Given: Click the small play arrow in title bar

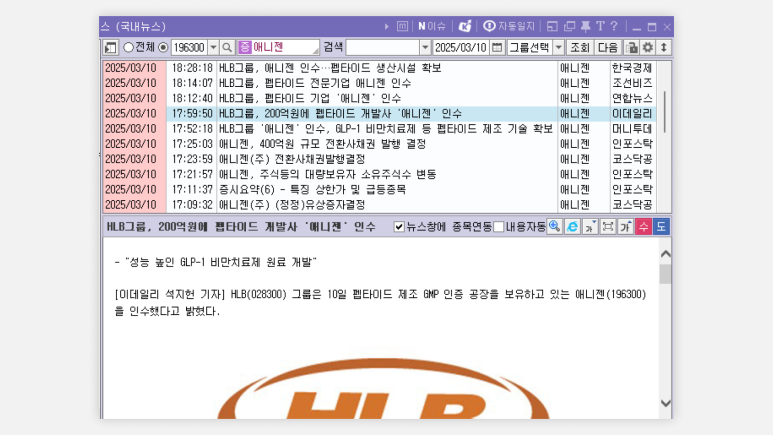Looking at the screenshot, I should (386, 27).
